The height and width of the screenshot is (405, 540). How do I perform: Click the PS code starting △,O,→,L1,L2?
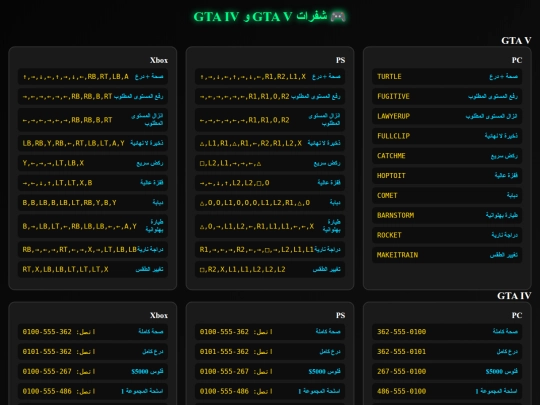click(257, 226)
